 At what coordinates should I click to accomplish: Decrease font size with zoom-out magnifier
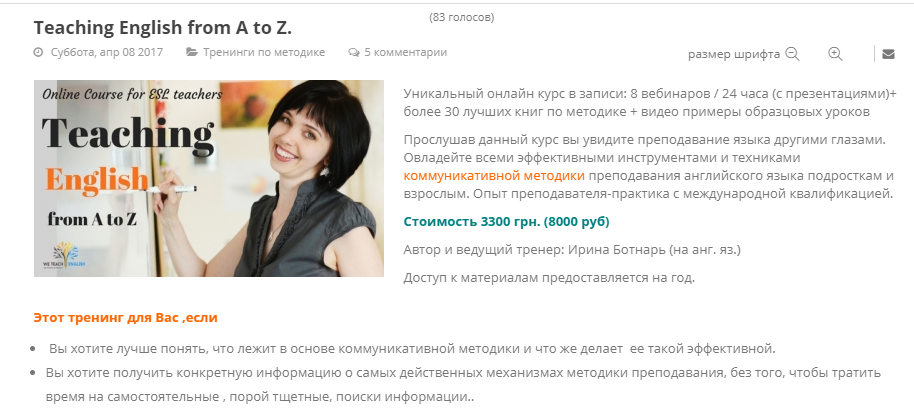click(x=792, y=54)
